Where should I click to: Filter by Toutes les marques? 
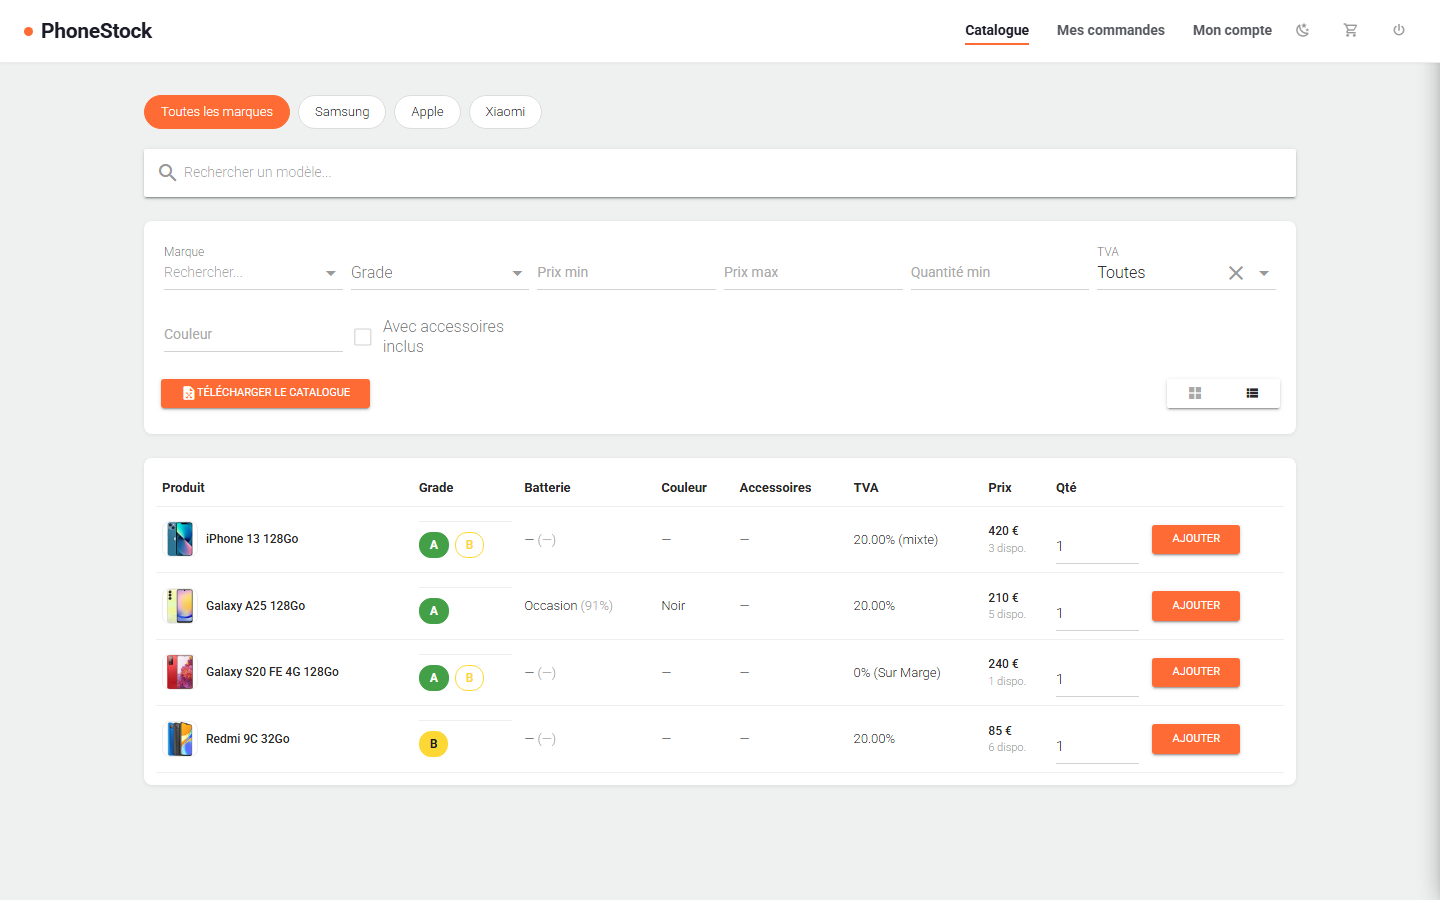tap(217, 112)
